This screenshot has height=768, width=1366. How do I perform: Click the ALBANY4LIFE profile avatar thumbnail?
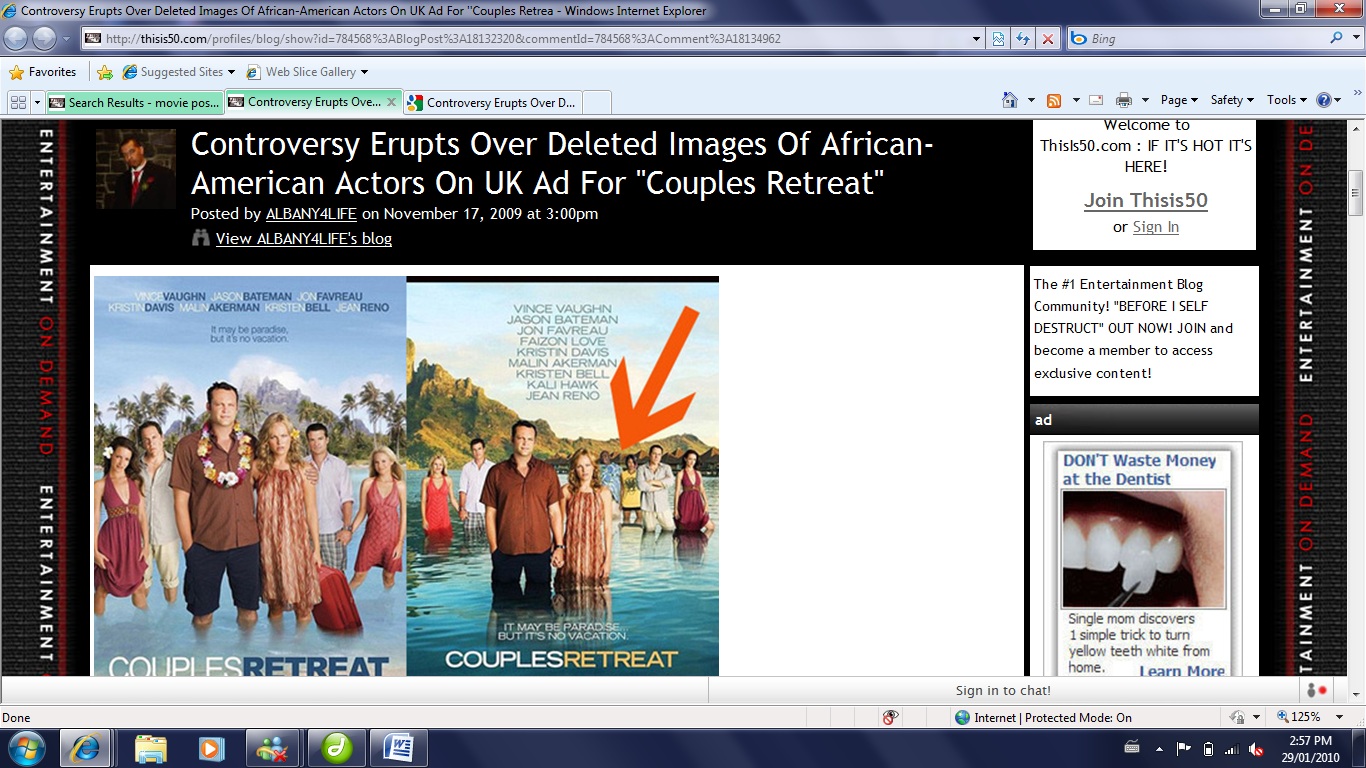tap(136, 169)
